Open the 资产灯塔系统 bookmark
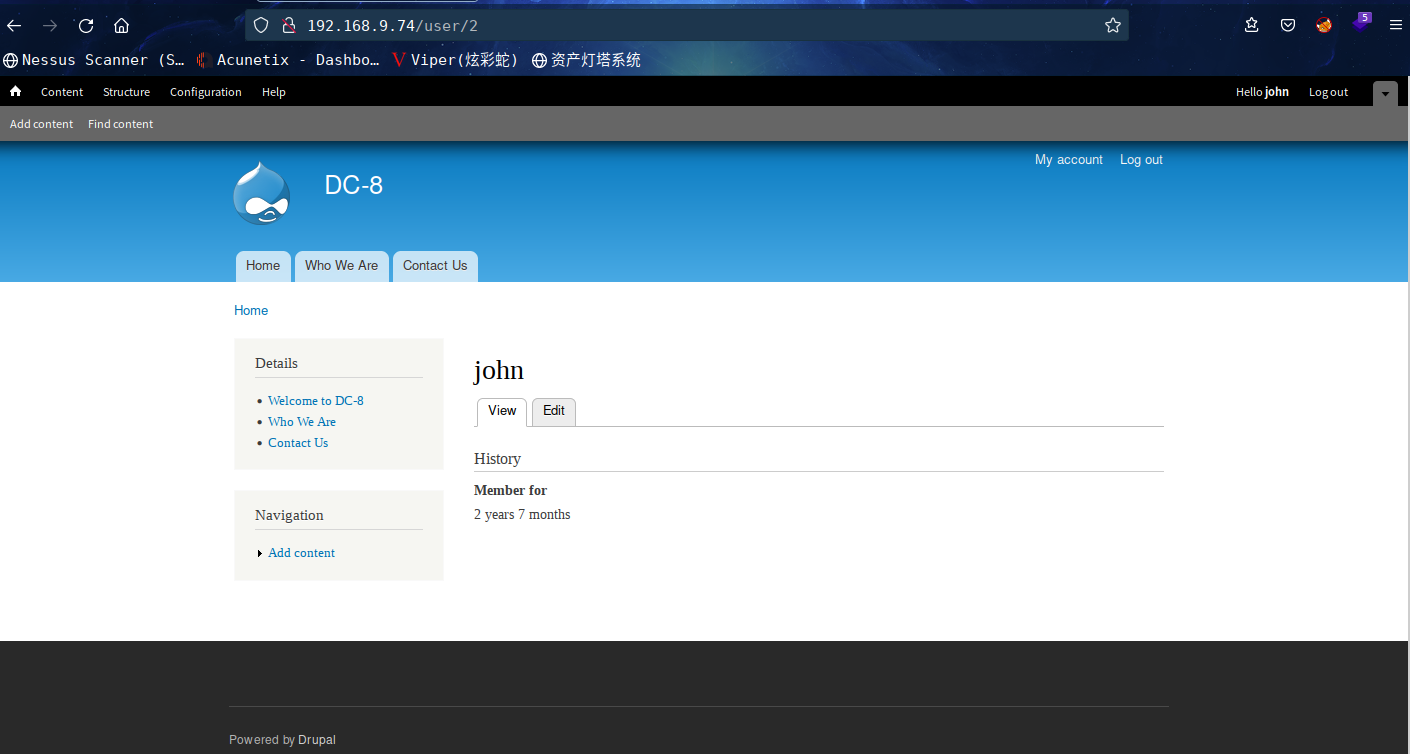Viewport: 1410px width, 754px height. pos(586,60)
